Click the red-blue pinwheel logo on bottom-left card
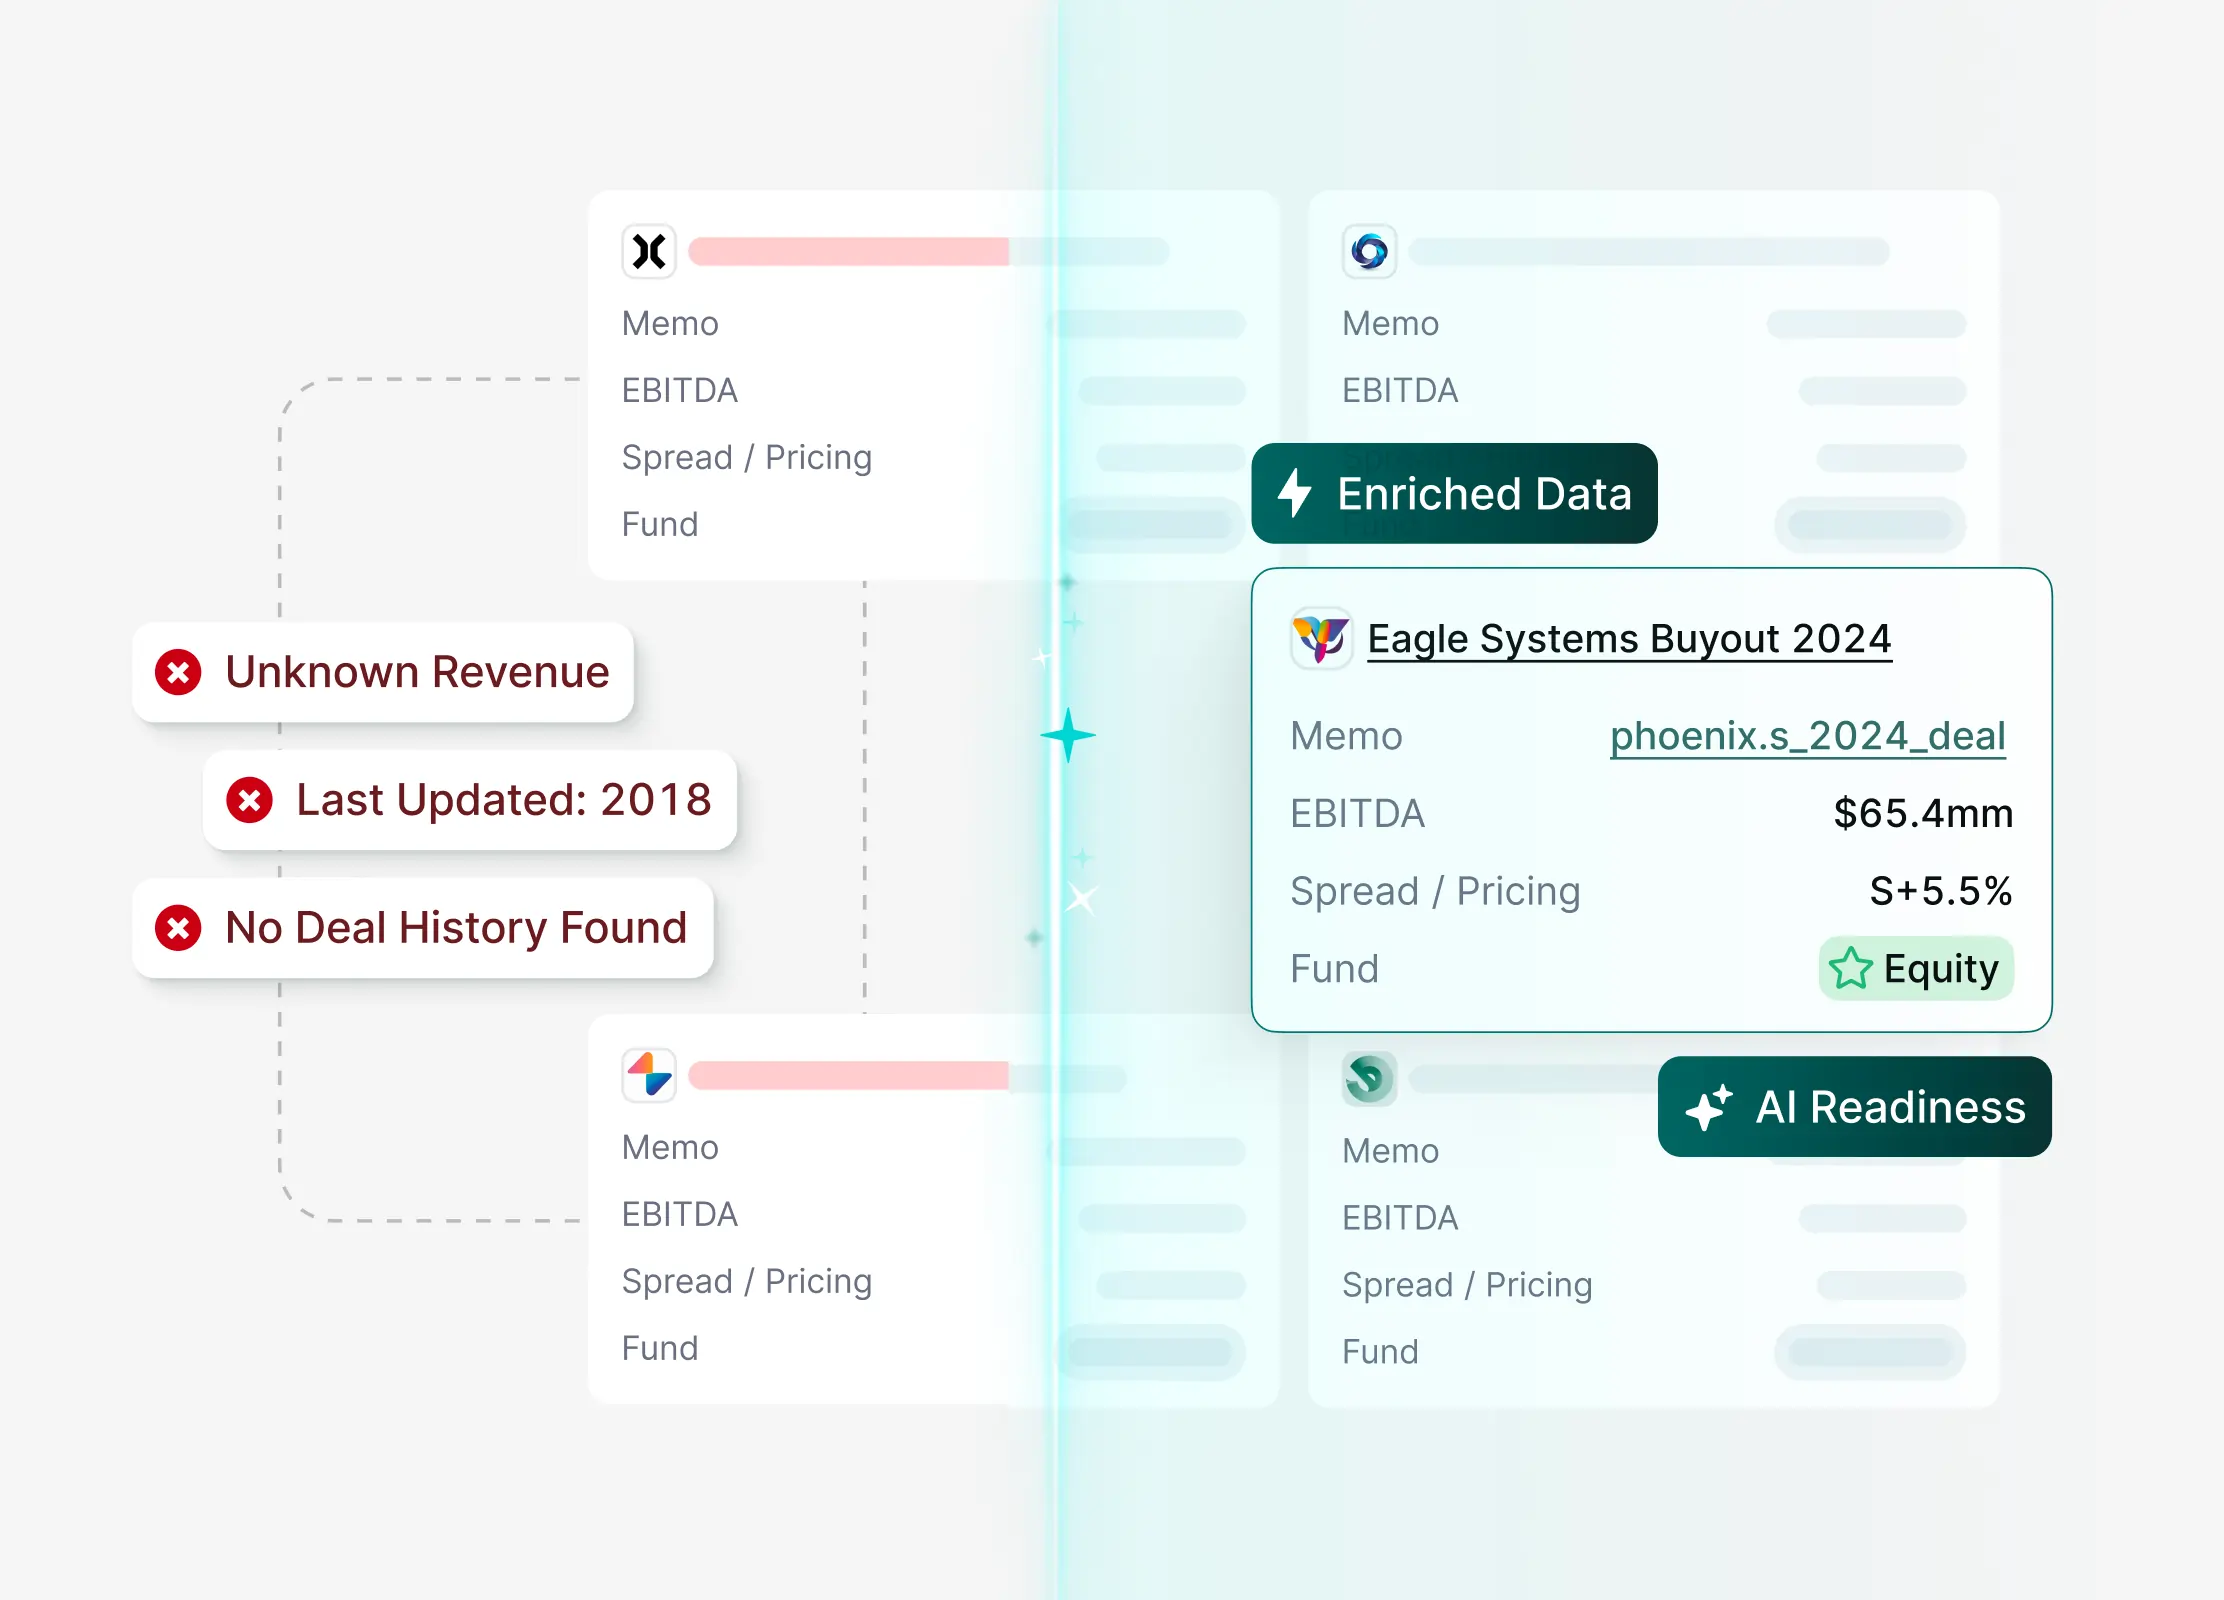This screenshot has height=1600, width=2224. [649, 1075]
